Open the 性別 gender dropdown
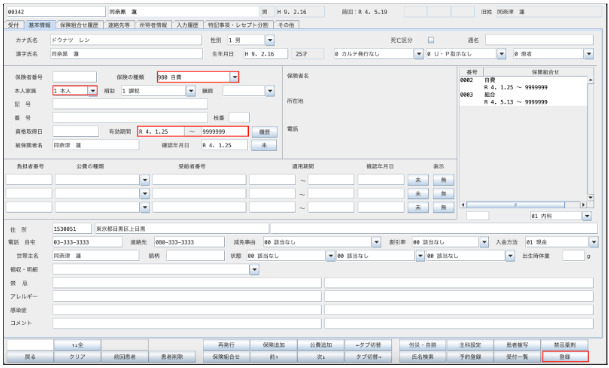Screen dimensions: 609x368 270,40
